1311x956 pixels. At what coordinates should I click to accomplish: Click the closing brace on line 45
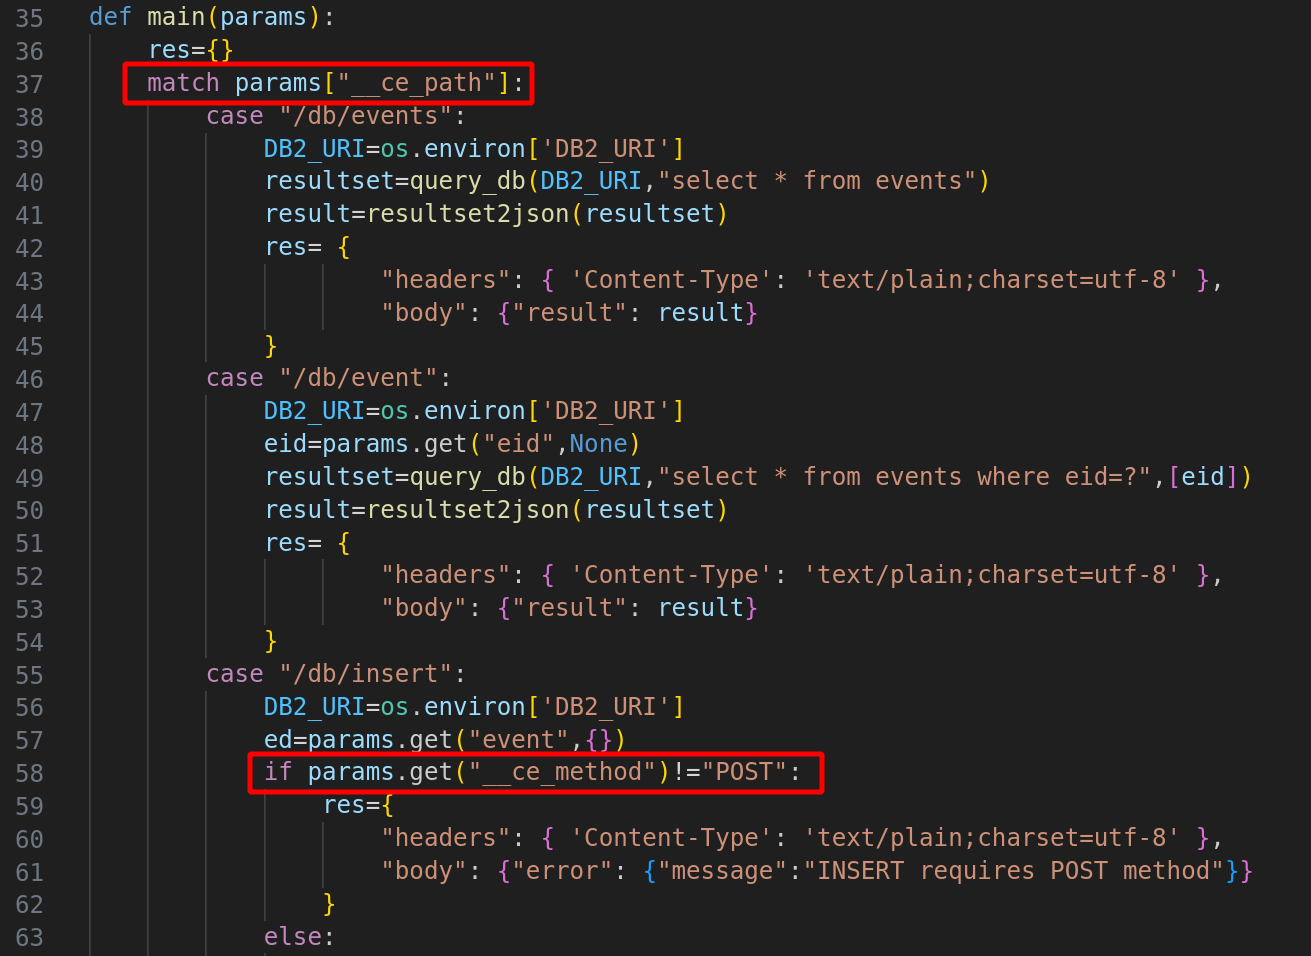(x=271, y=346)
